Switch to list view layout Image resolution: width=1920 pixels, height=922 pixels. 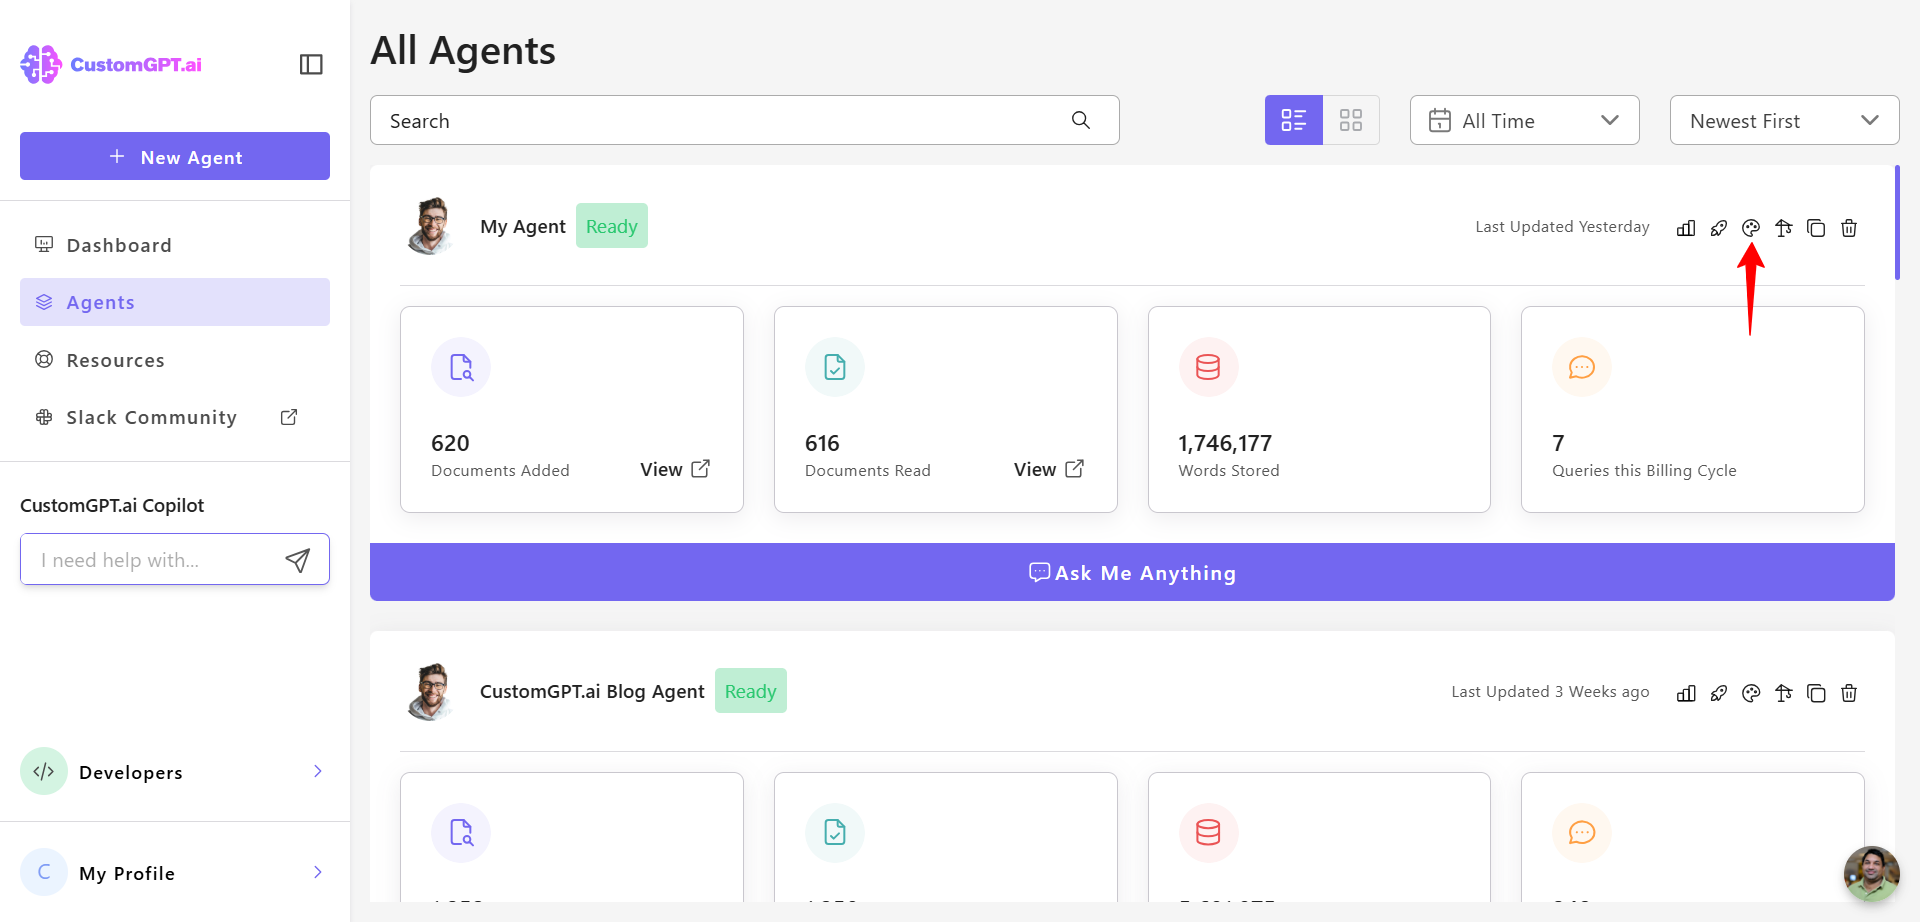[1294, 120]
